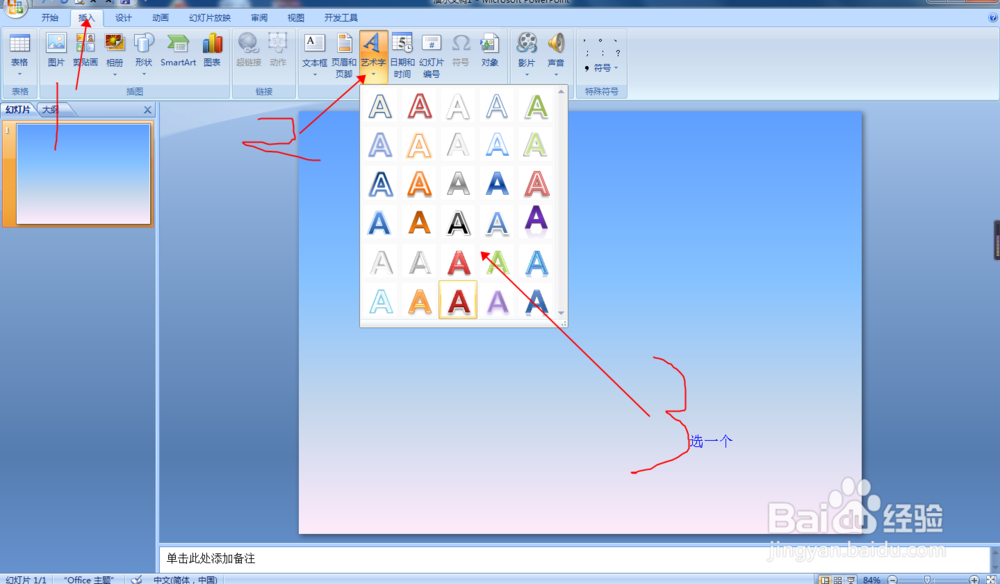Choose the highlighted dark red WordArt style
1000x584 pixels.
coord(458,300)
